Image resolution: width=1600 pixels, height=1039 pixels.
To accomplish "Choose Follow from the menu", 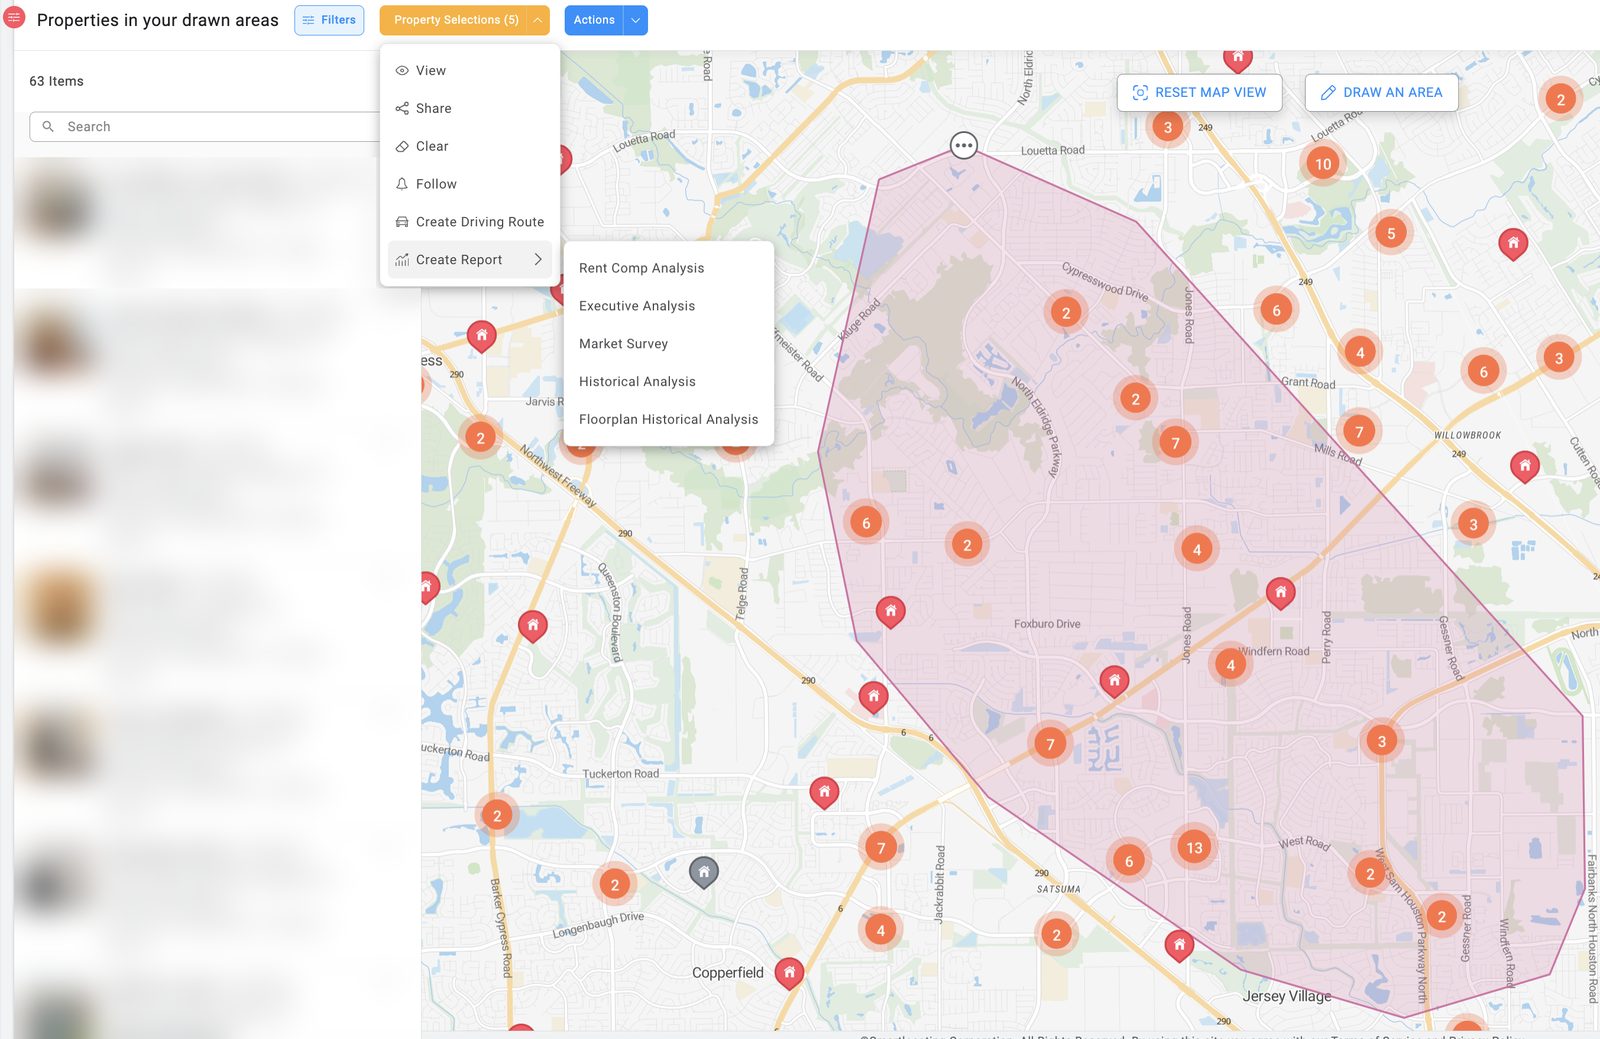I will coord(470,184).
